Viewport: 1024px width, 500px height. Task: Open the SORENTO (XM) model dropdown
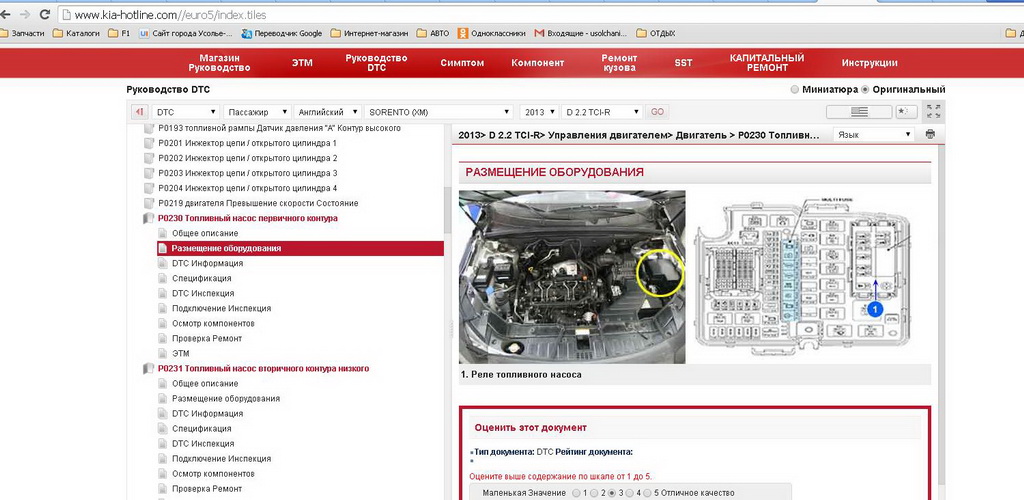[439, 112]
